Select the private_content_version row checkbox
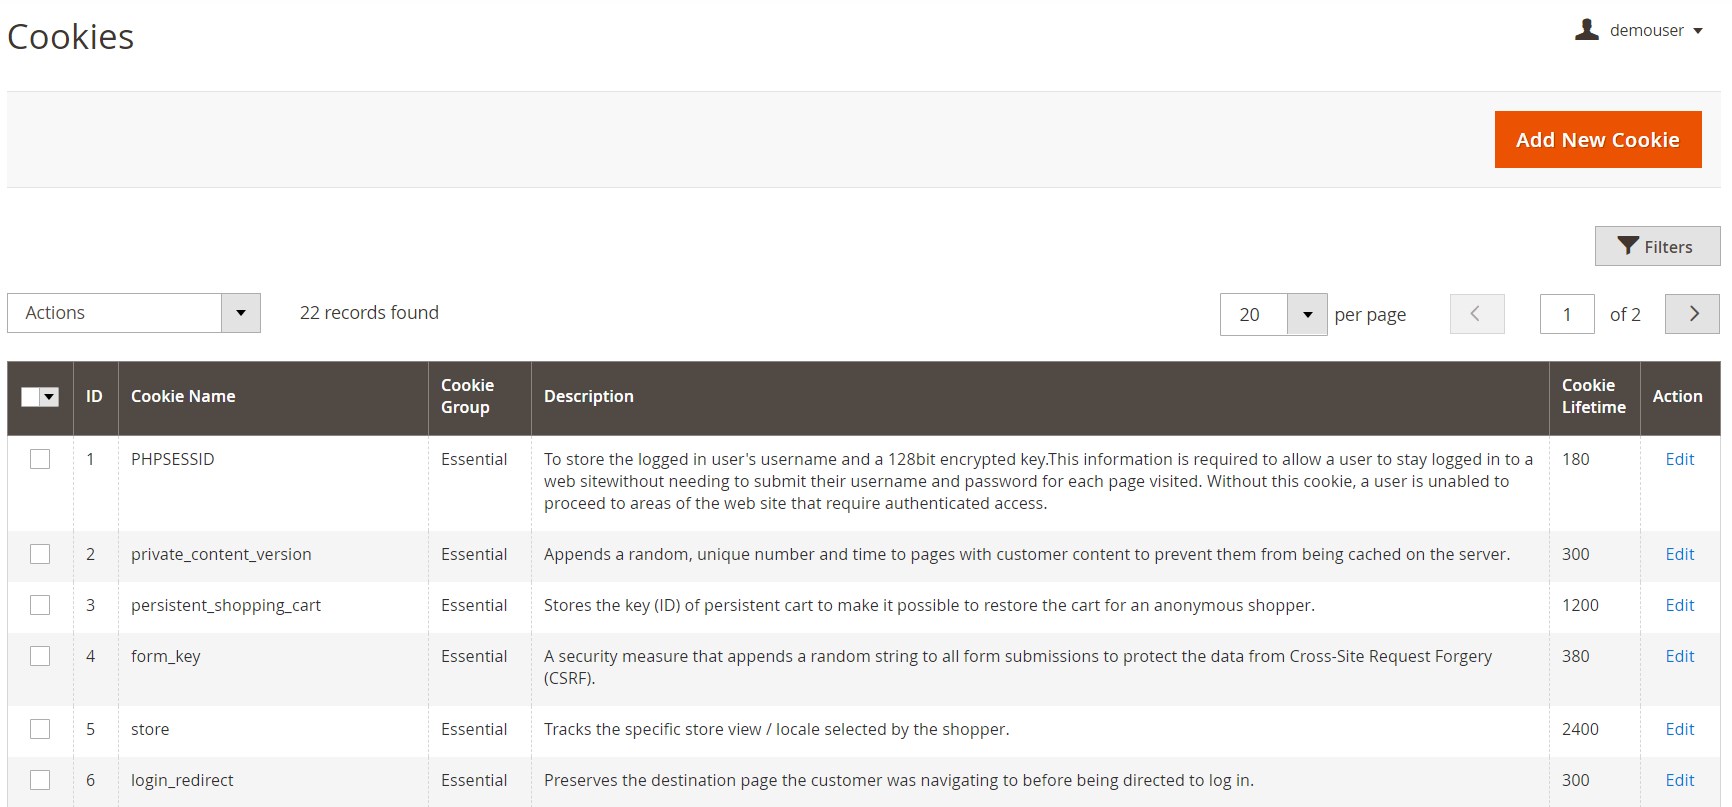The width and height of the screenshot is (1732, 807). (x=40, y=554)
